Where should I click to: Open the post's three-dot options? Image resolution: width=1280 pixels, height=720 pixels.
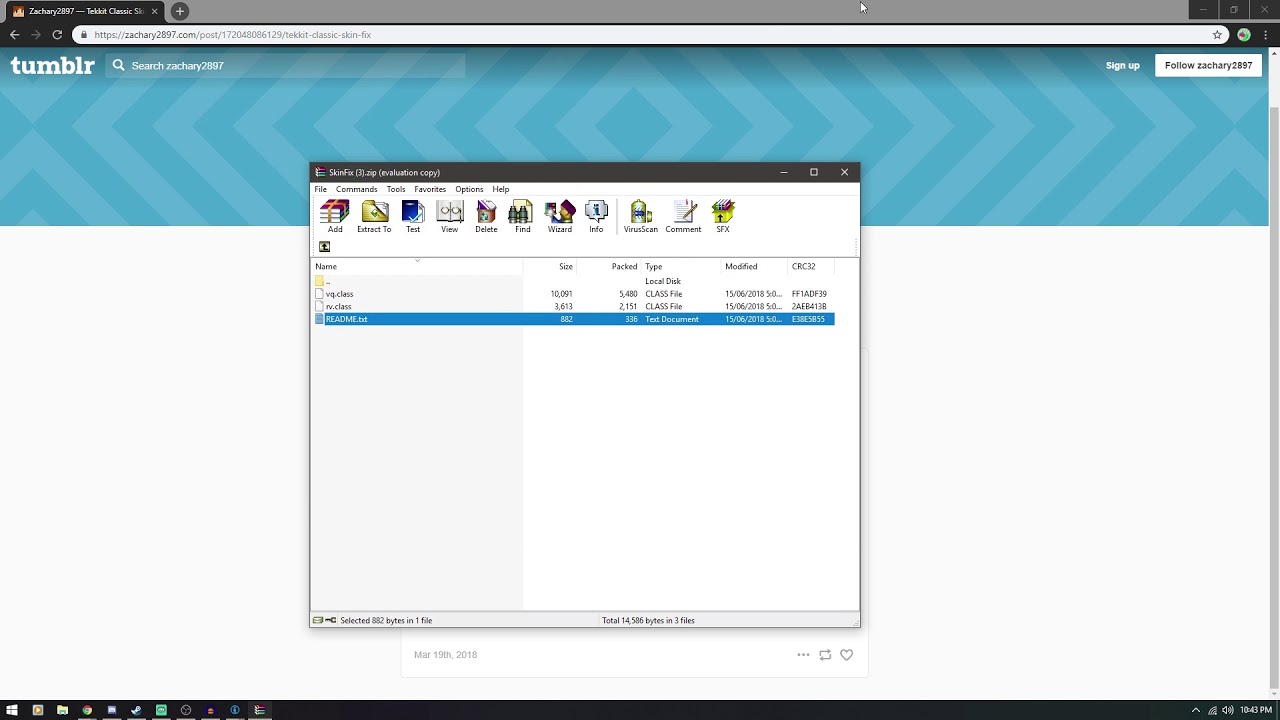803,655
